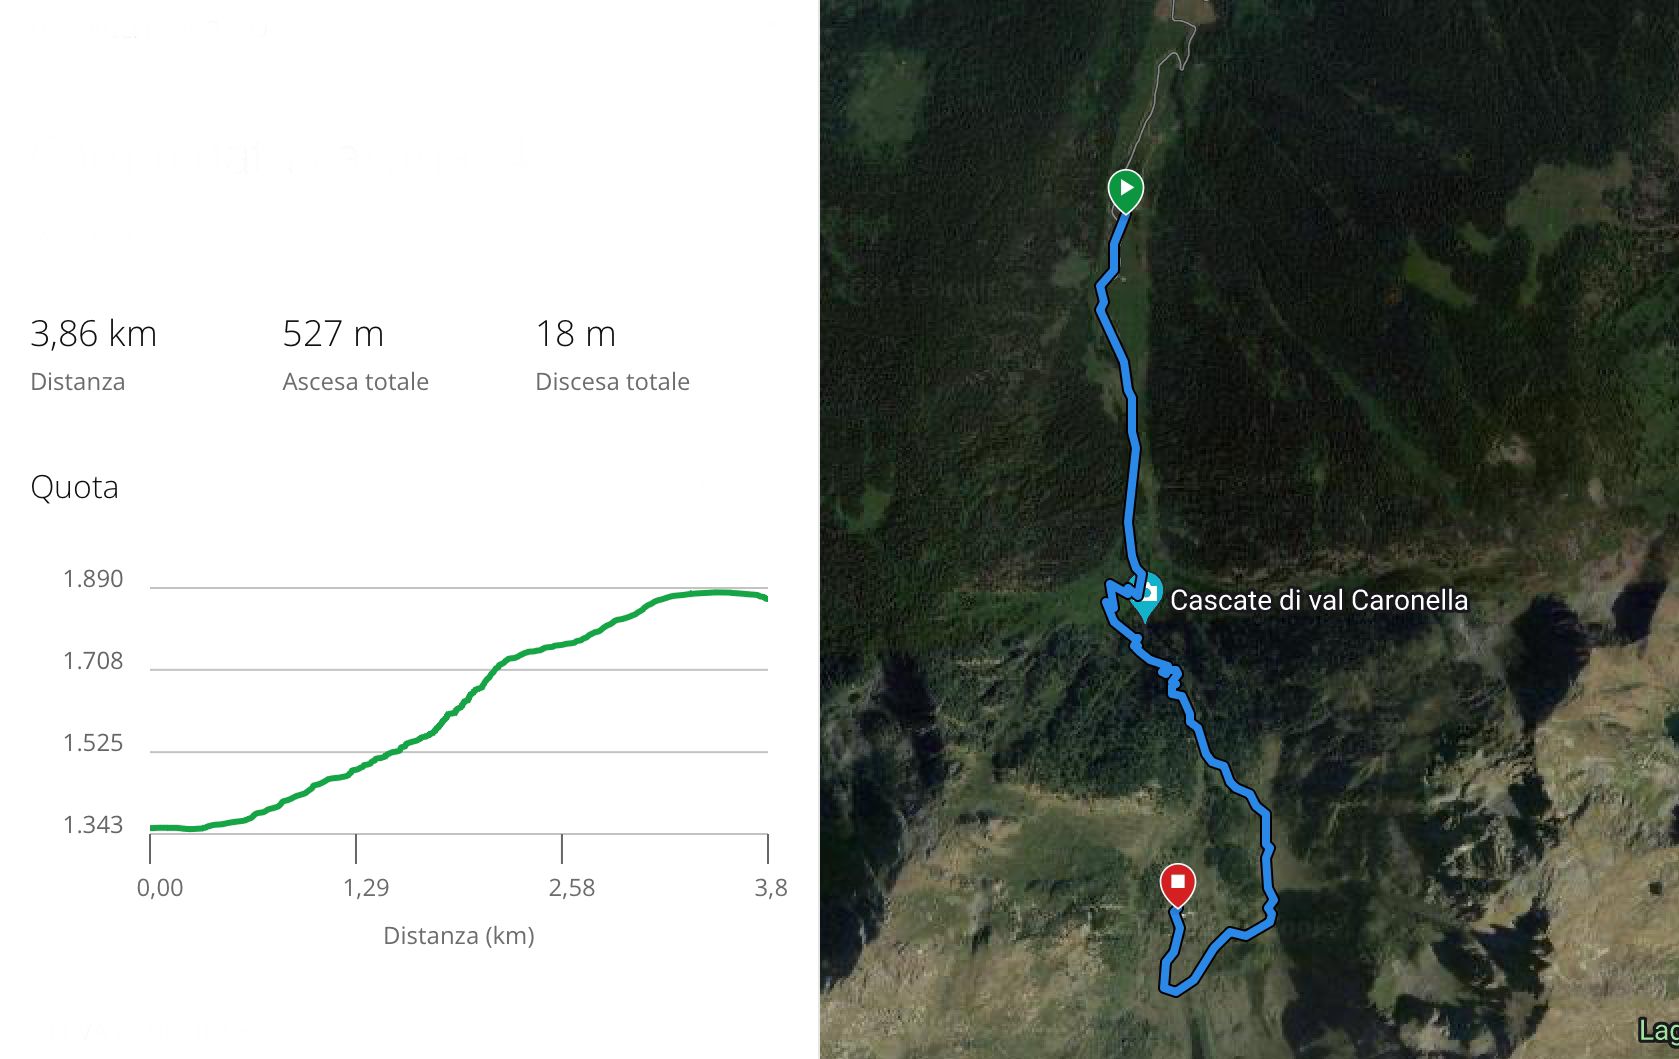
Task: Click the 2,58 km tick on chart axis
Action: [x=572, y=888]
